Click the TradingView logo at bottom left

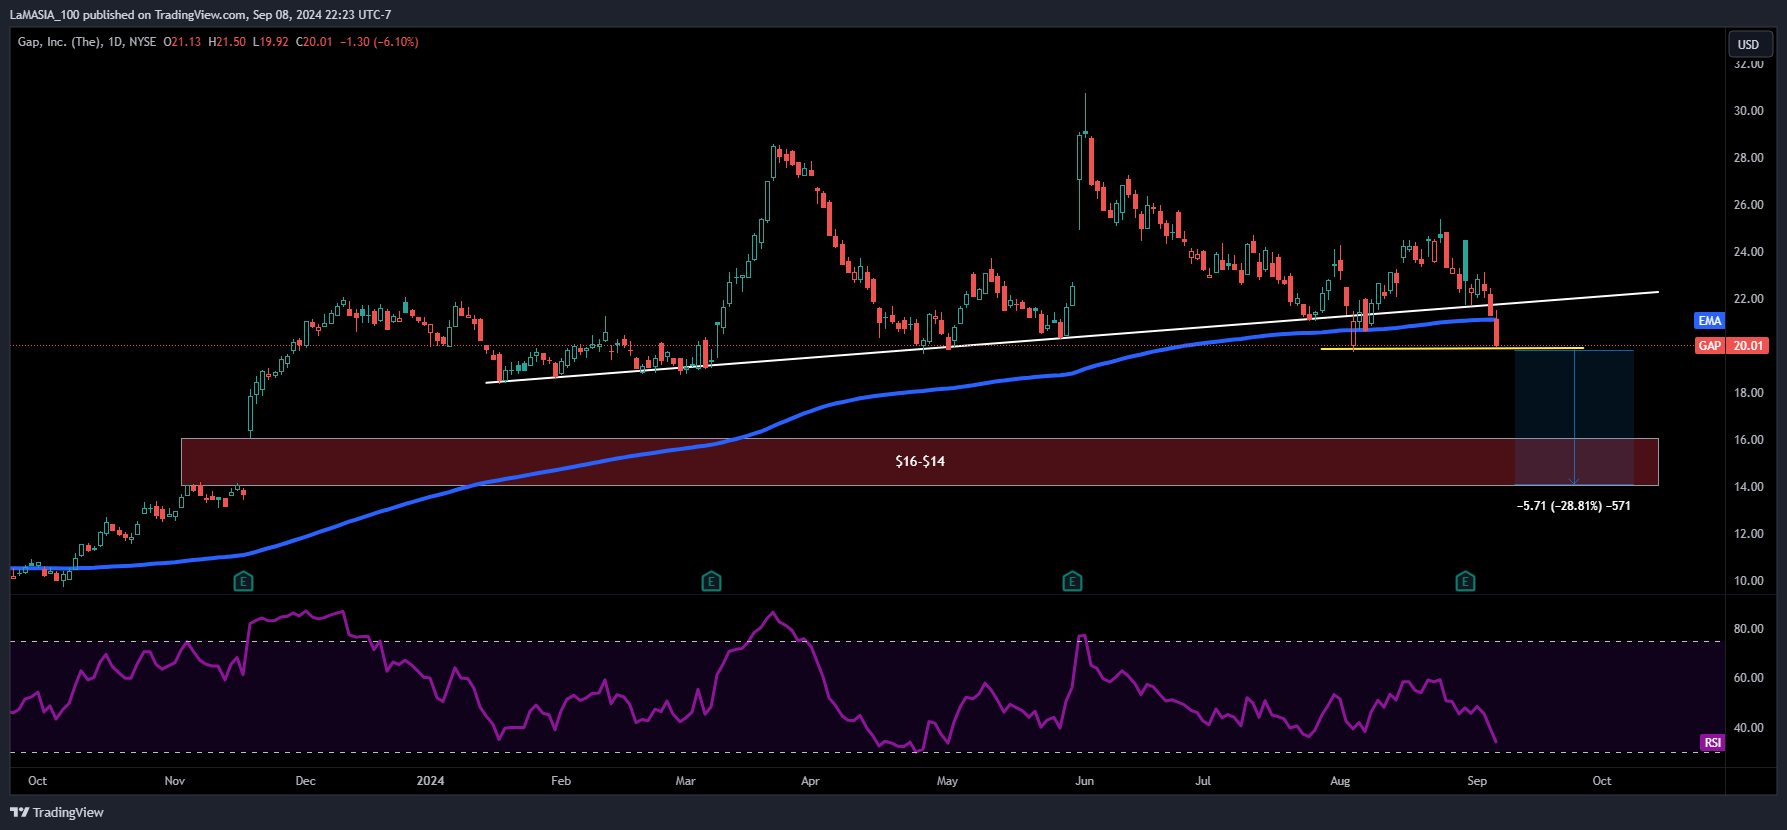click(57, 812)
